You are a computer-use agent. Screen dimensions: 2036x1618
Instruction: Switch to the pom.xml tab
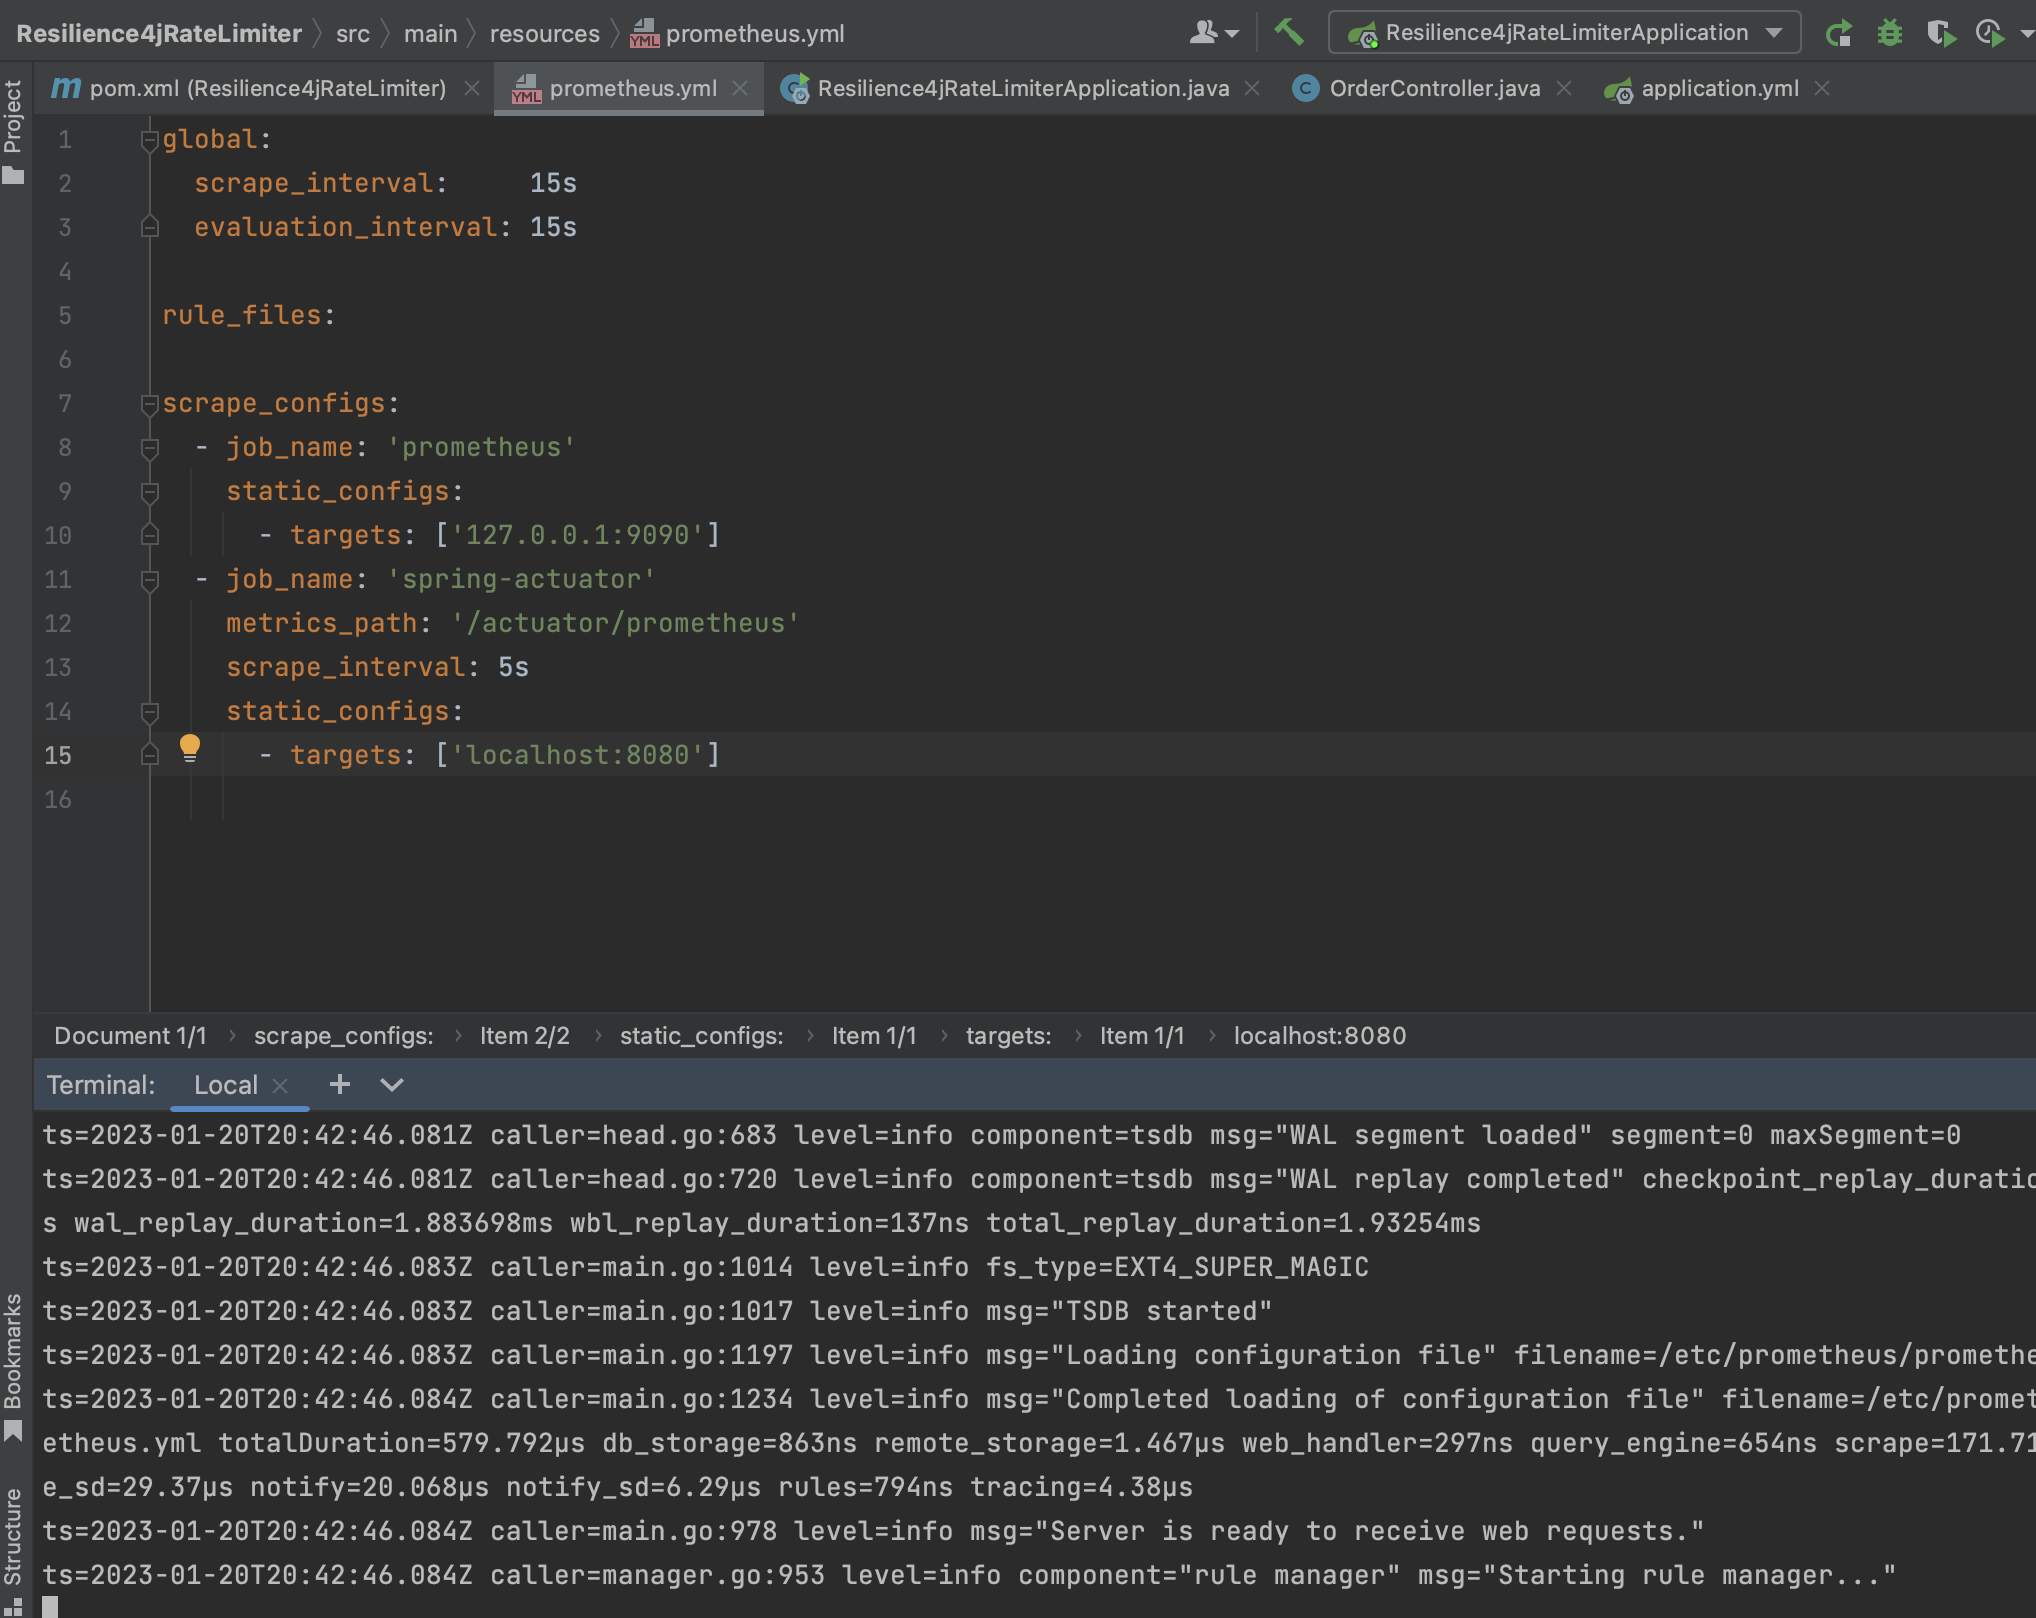tap(250, 88)
